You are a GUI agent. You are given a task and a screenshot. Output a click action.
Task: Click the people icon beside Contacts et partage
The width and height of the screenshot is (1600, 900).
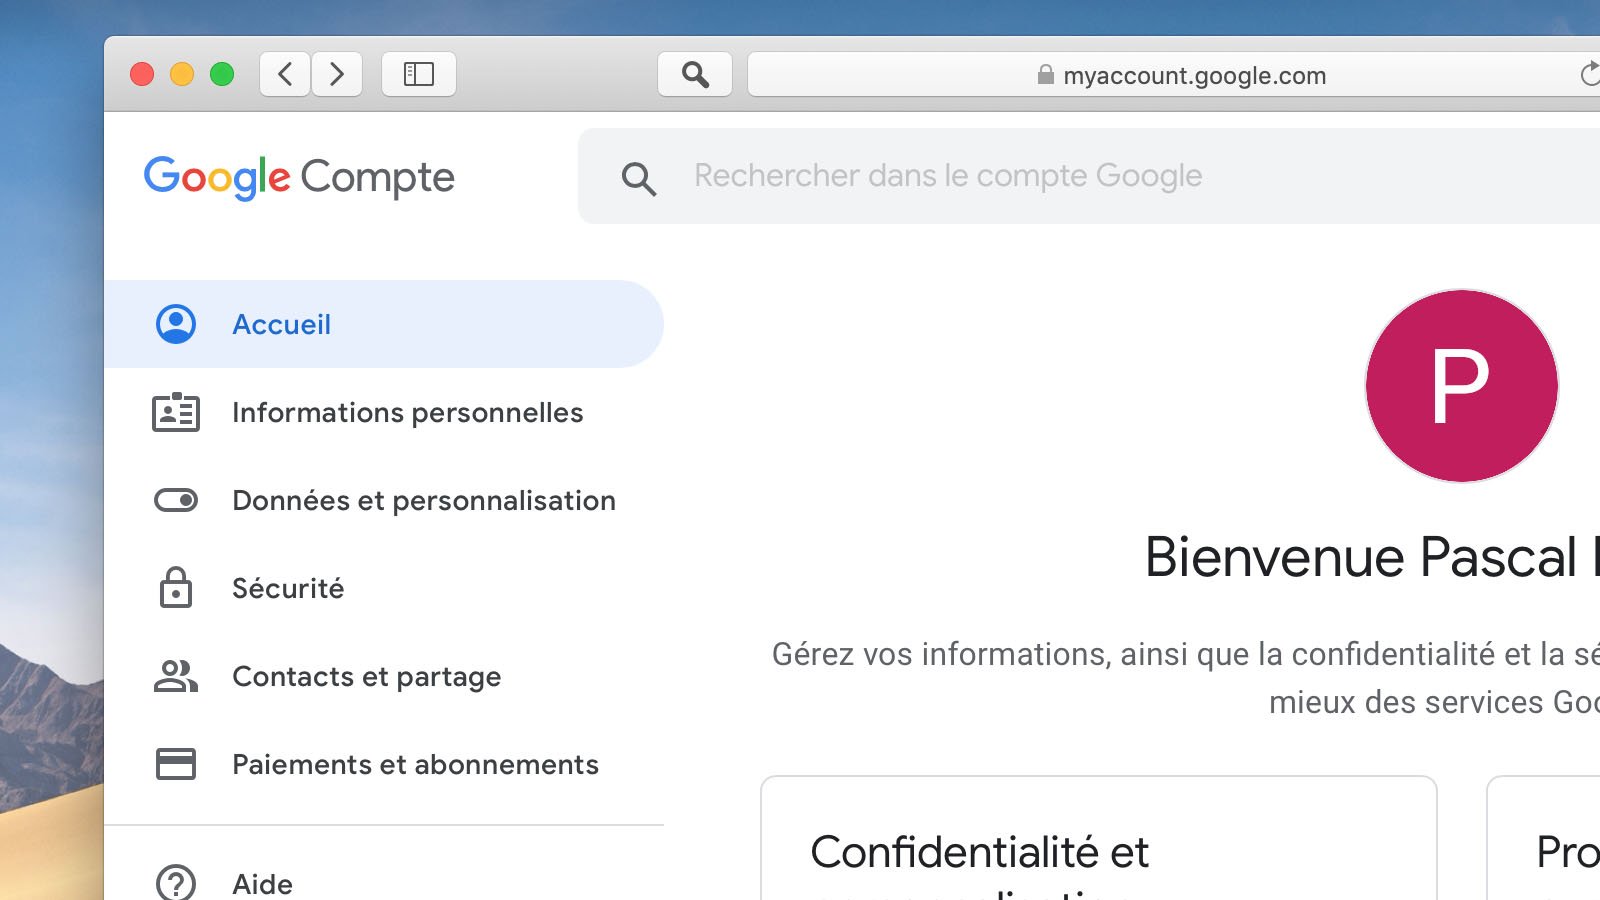pyautogui.click(x=176, y=676)
